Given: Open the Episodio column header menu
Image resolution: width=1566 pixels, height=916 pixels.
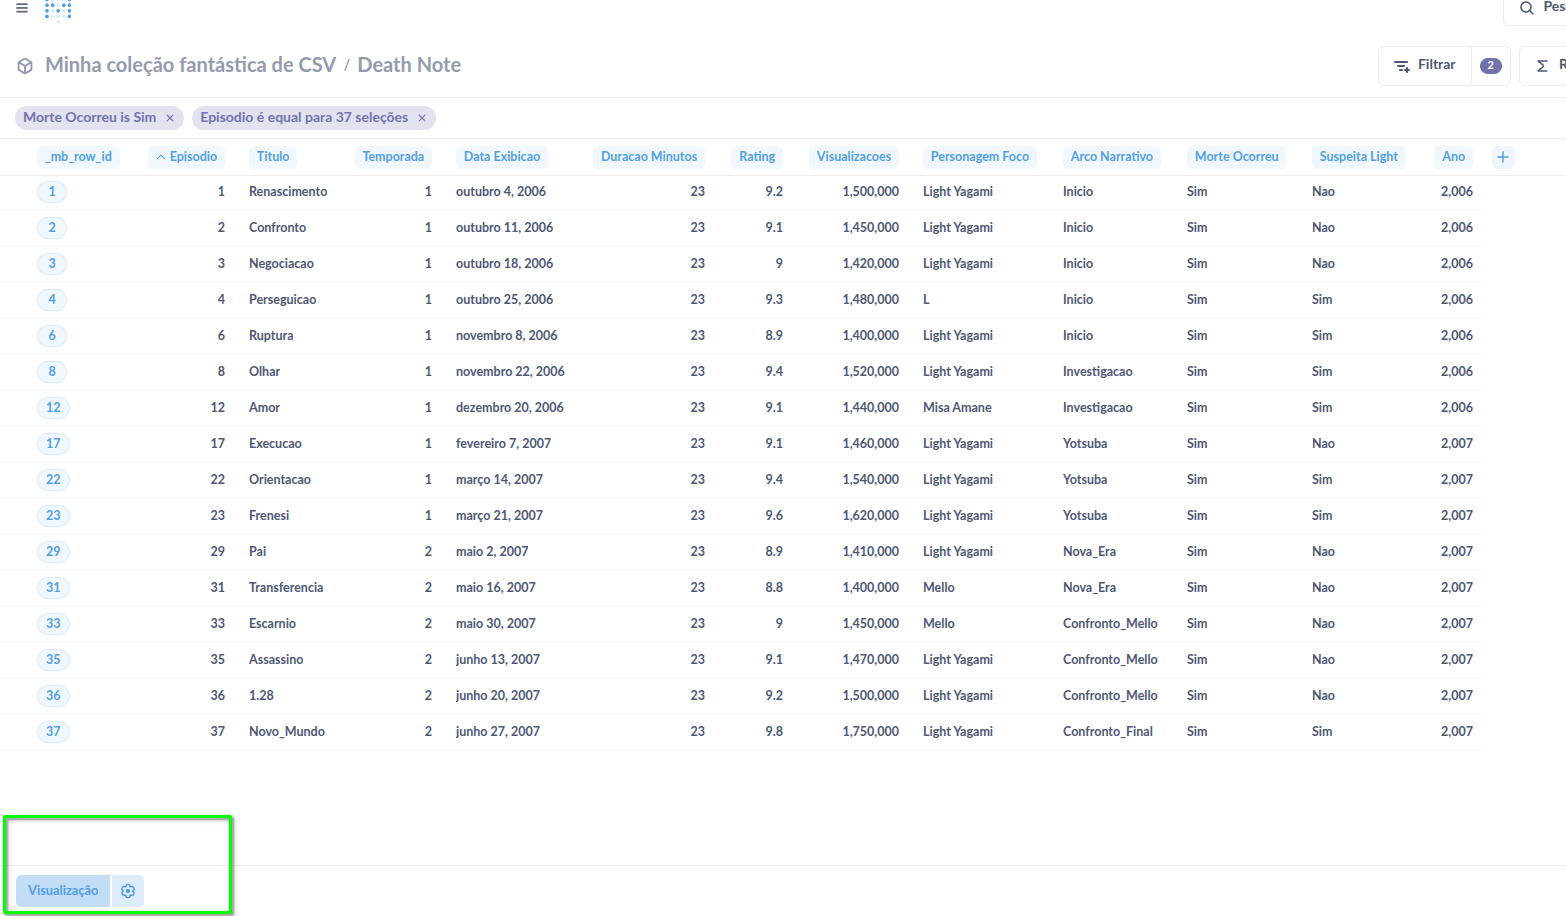Looking at the screenshot, I should click(187, 157).
